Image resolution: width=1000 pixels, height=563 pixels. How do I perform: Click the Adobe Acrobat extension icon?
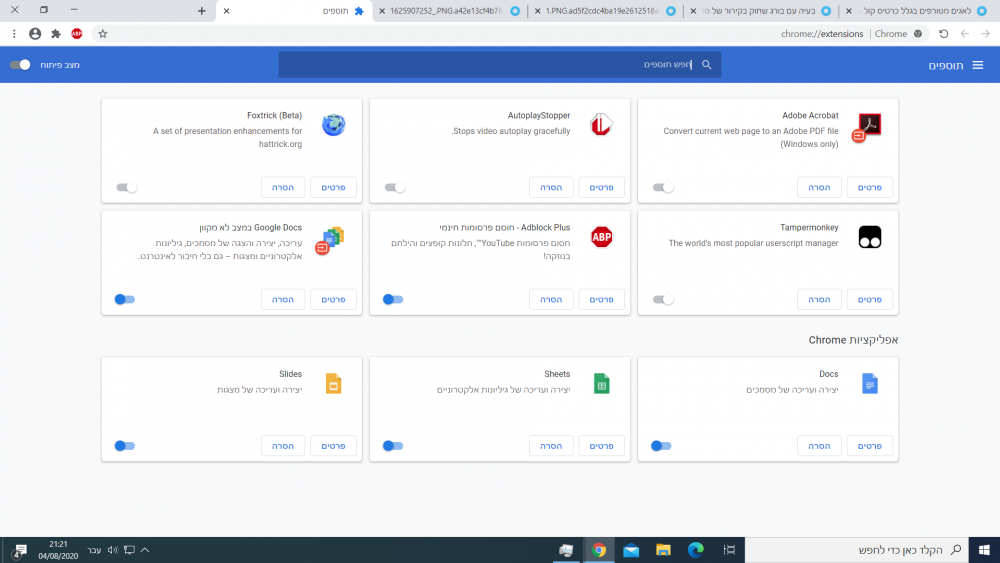(868, 127)
